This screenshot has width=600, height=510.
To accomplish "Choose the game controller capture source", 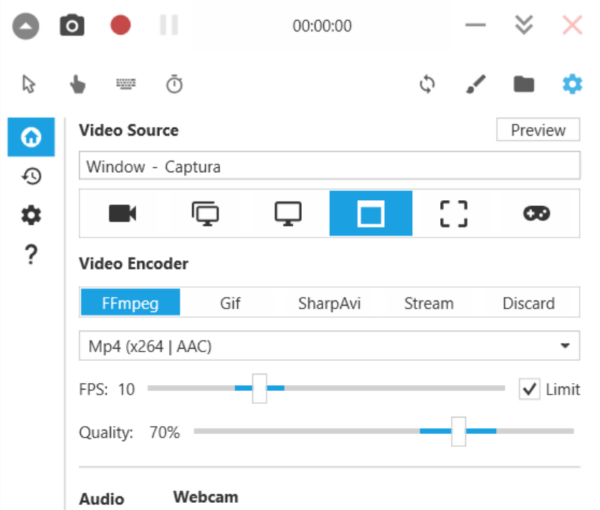I will (x=537, y=213).
